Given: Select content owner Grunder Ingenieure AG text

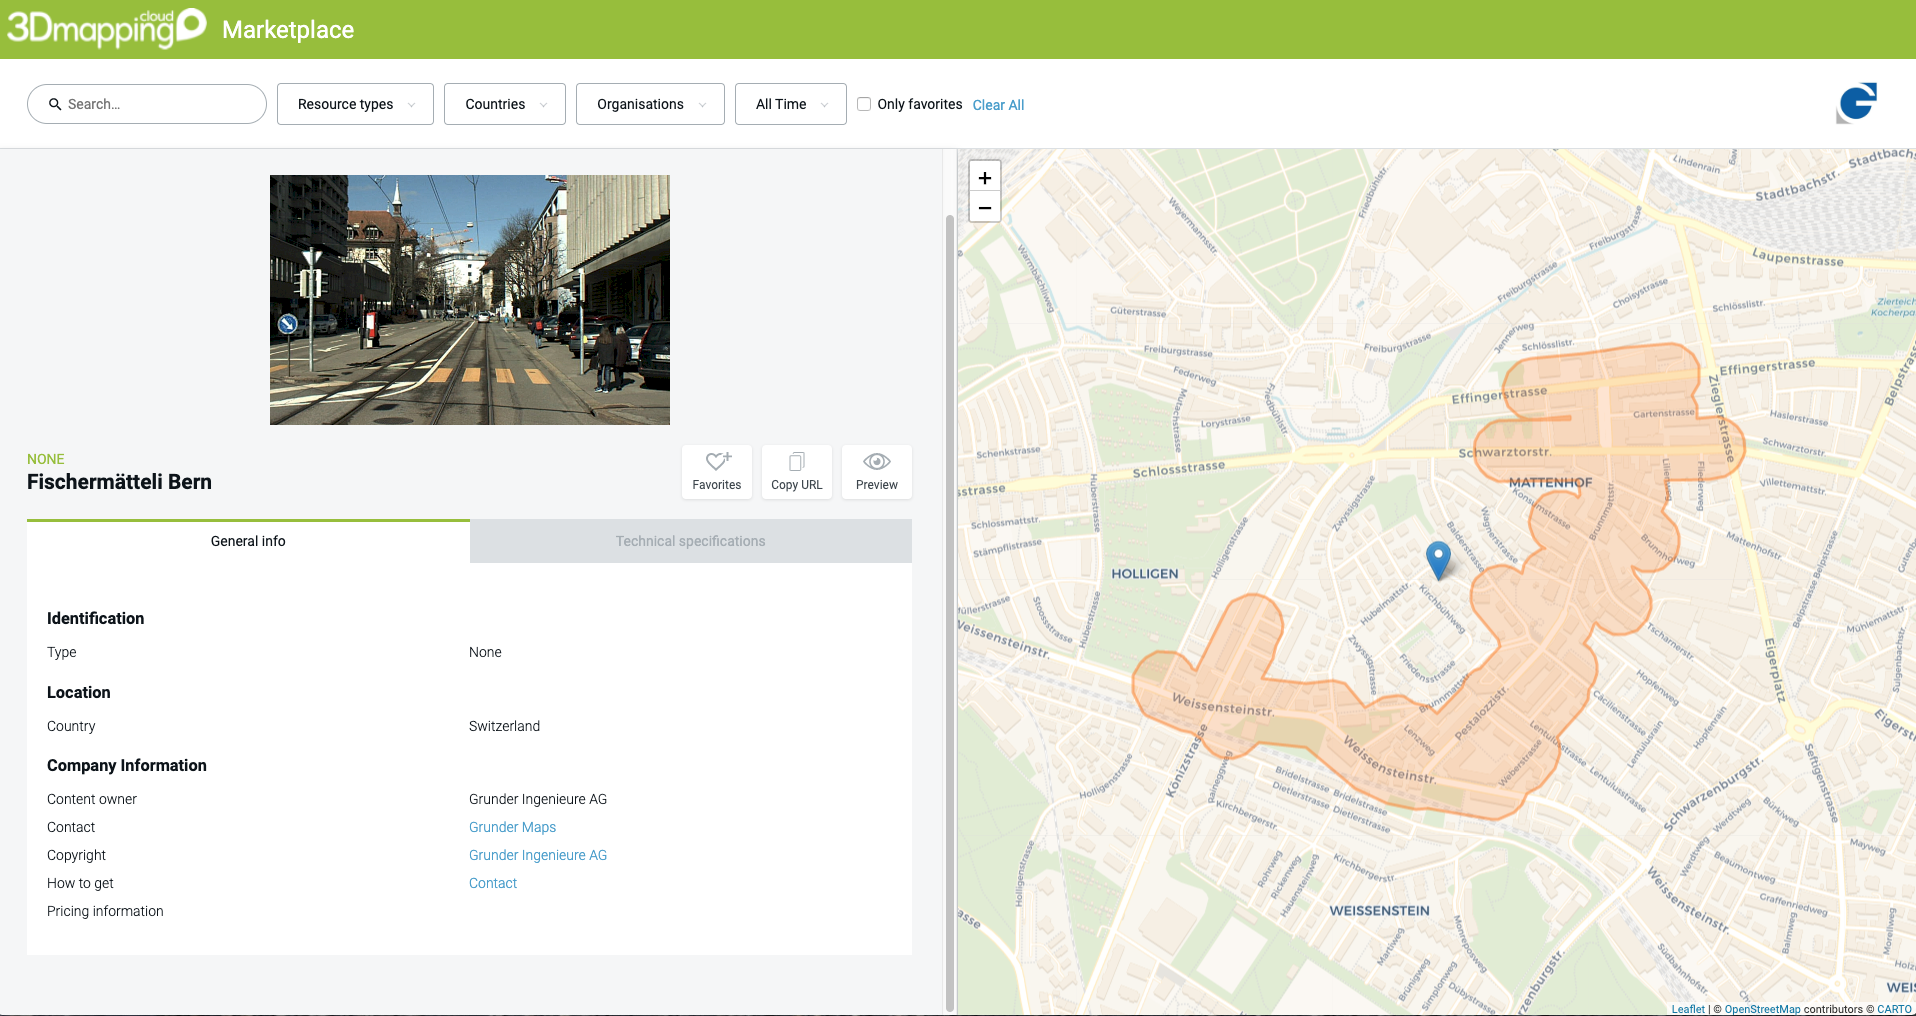Looking at the screenshot, I should click(538, 799).
